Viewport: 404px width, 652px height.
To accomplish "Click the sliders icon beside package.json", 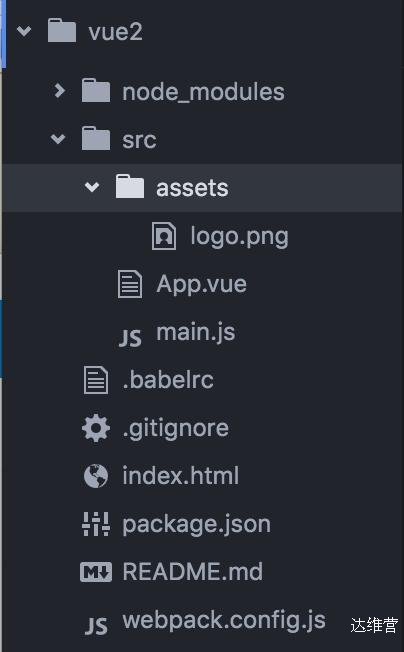I will pyautogui.click(x=96, y=524).
